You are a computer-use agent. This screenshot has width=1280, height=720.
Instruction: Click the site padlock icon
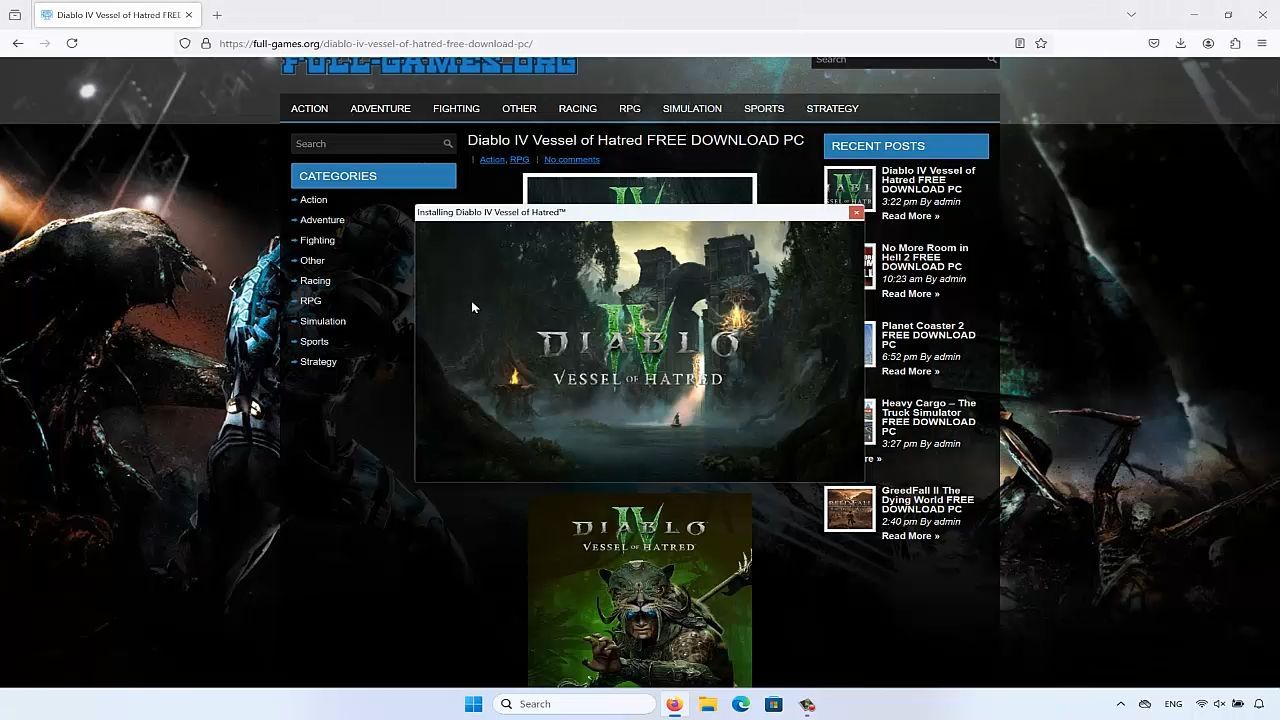pos(206,43)
